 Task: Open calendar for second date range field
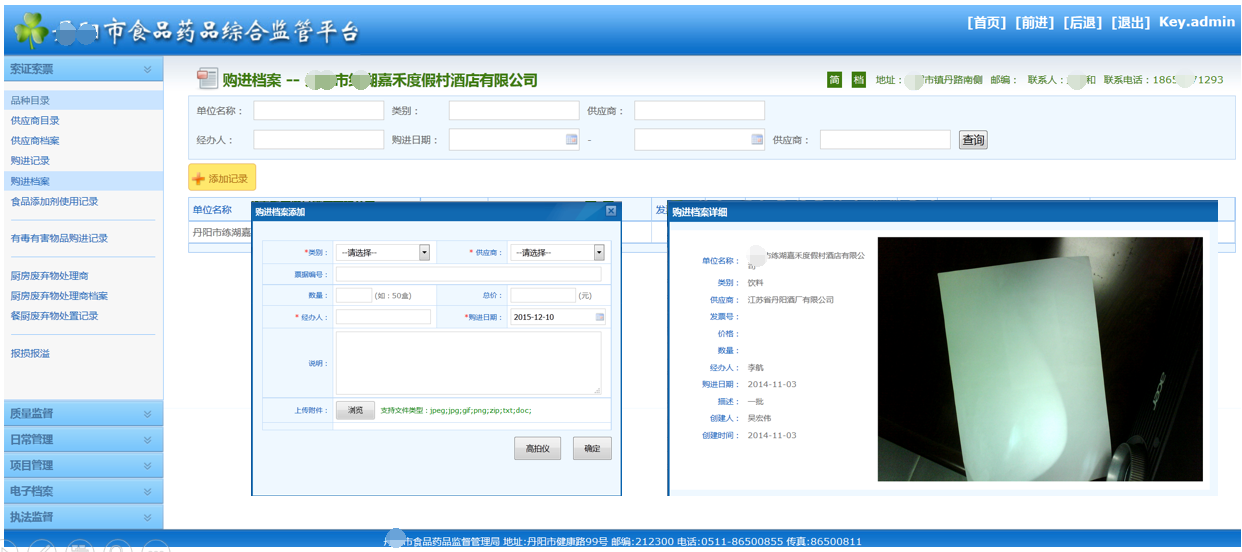pyautogui.click(x=757, y=140)
